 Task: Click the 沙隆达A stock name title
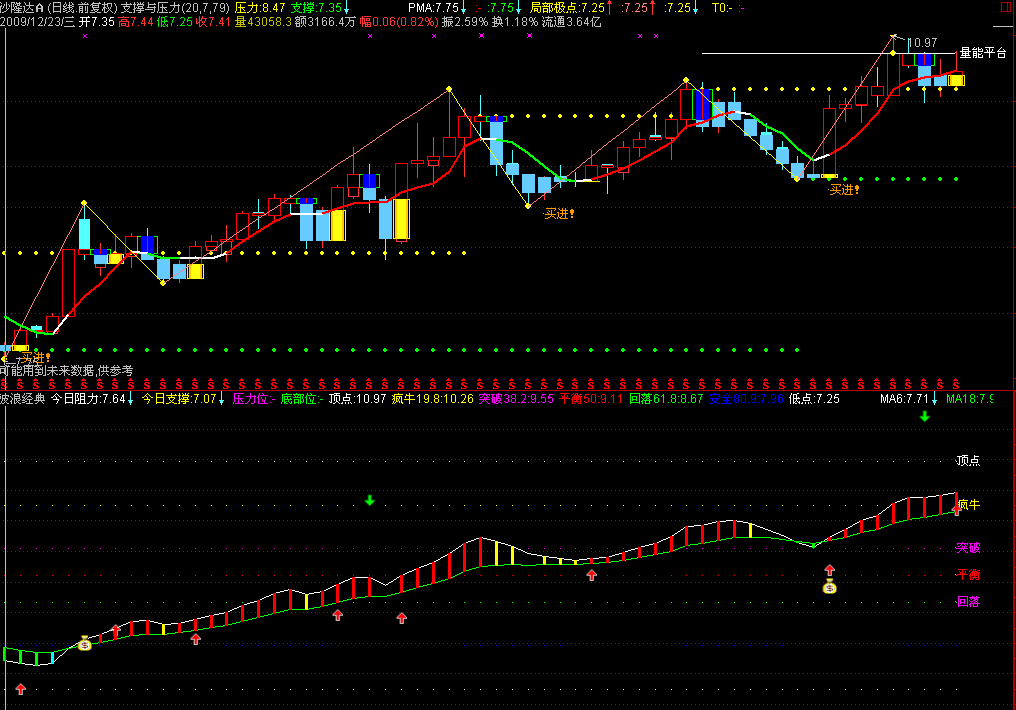pyautogui.click(x=22, y=8)
